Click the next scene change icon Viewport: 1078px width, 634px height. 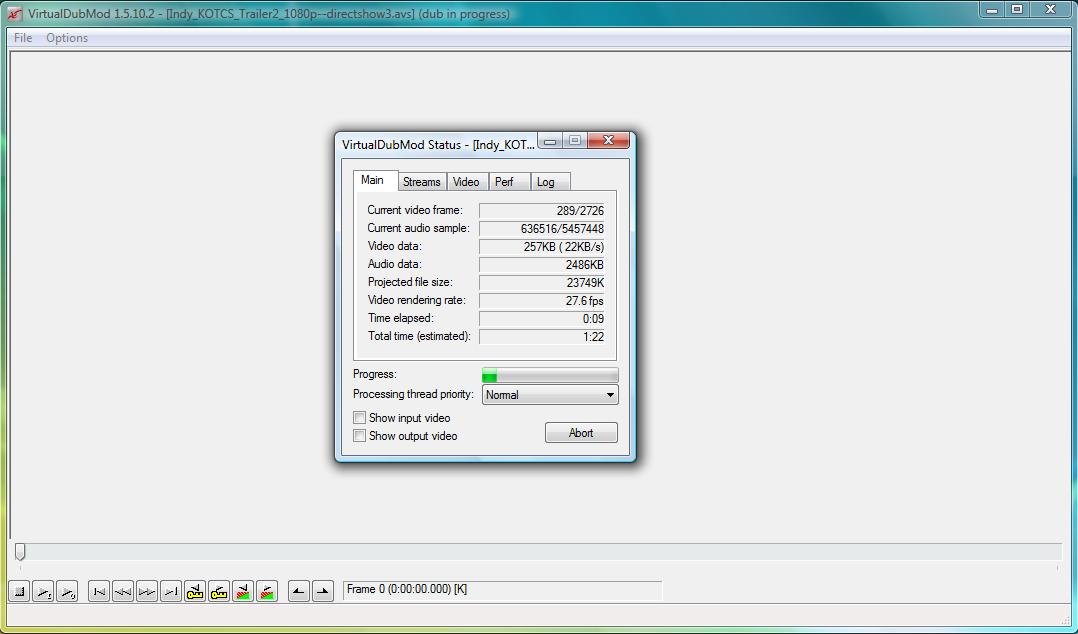[x=267, y=591]
